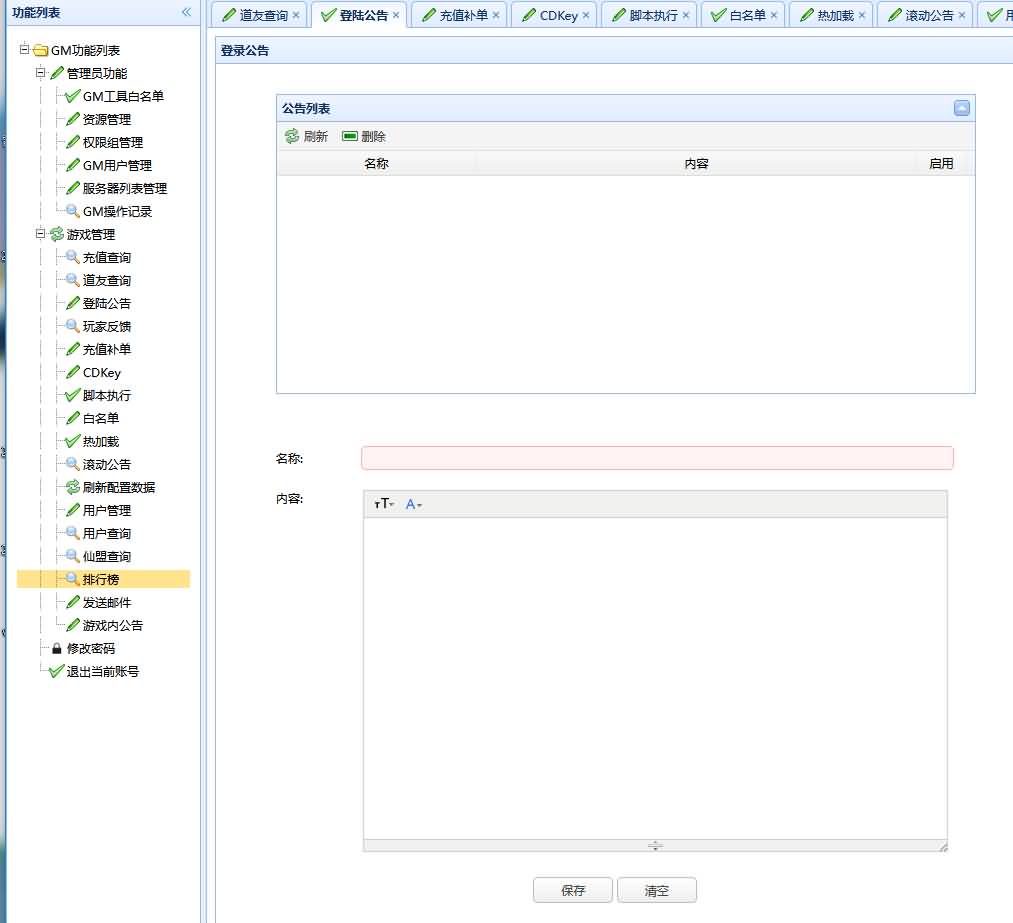Open the font color picker in editor
1013x923 pixels.
coord(412,504)
